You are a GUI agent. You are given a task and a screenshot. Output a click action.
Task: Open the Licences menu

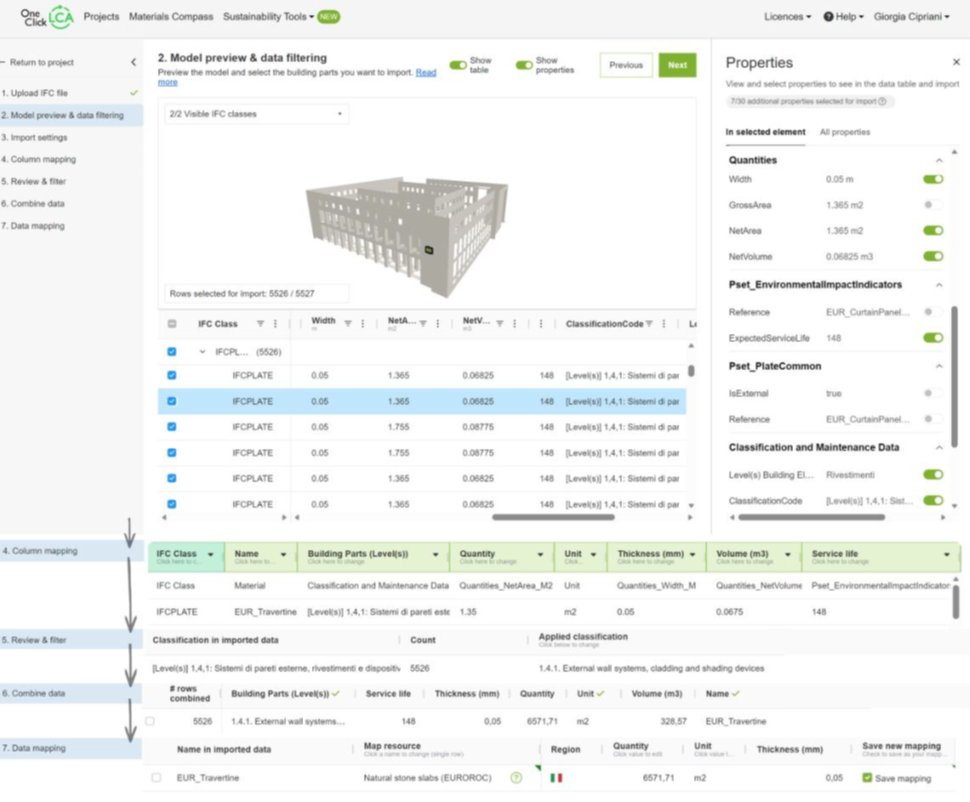click(x=787, y=17)
